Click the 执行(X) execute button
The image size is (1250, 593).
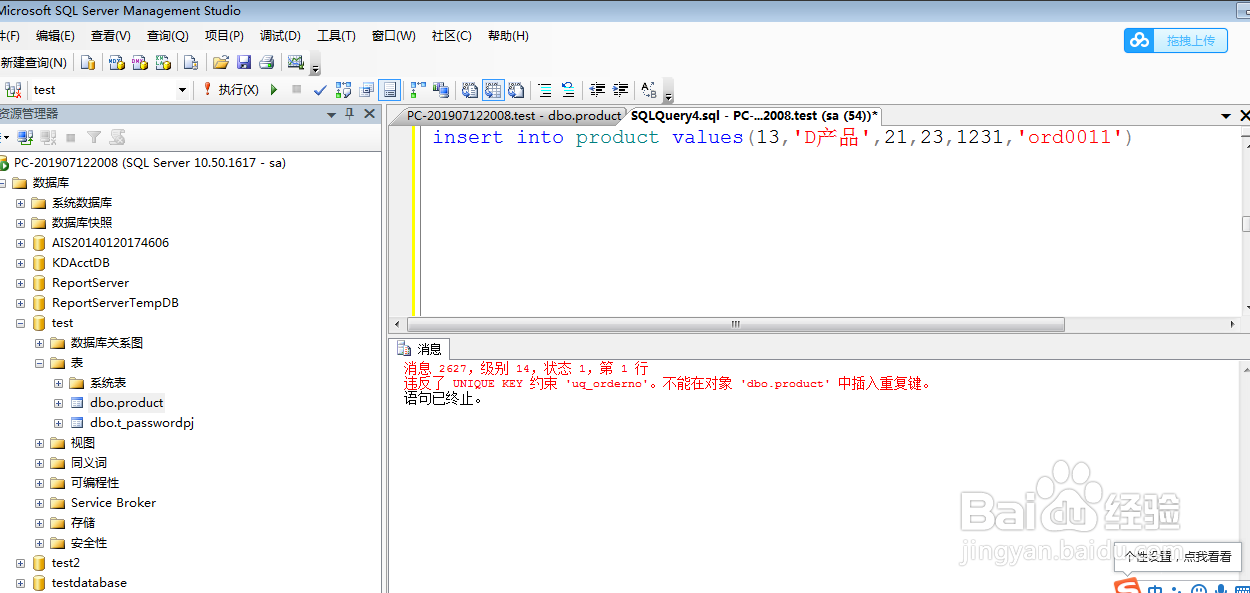tap(230, 90)
